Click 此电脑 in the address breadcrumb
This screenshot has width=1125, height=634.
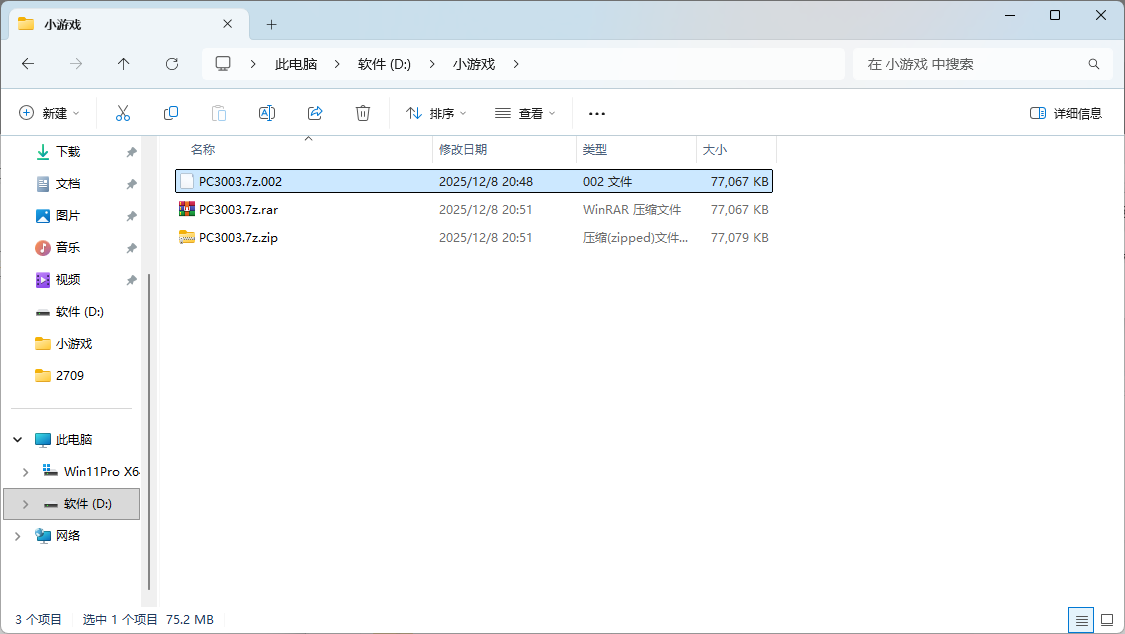tap(296, 64)
